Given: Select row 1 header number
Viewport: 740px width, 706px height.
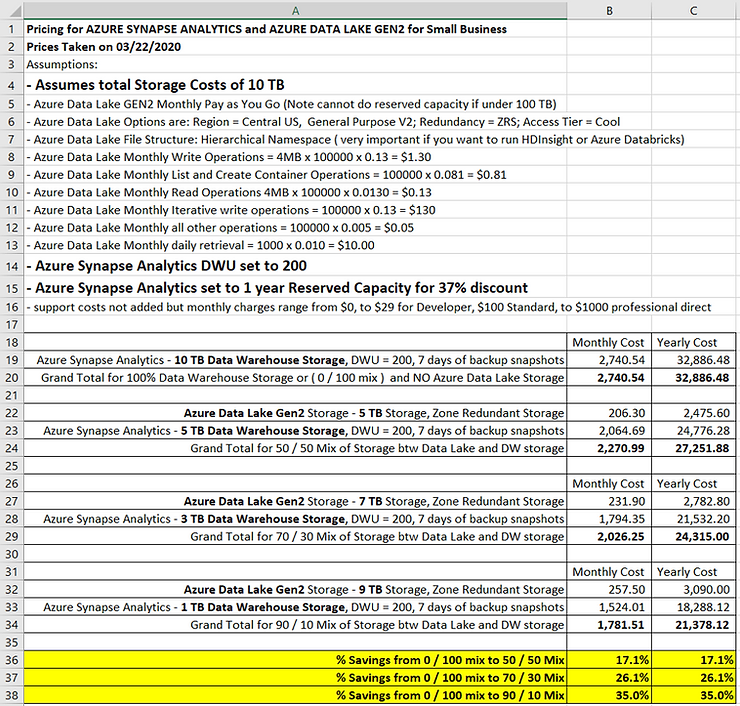Looking at the screenshot, I should (x=12, y=29).
